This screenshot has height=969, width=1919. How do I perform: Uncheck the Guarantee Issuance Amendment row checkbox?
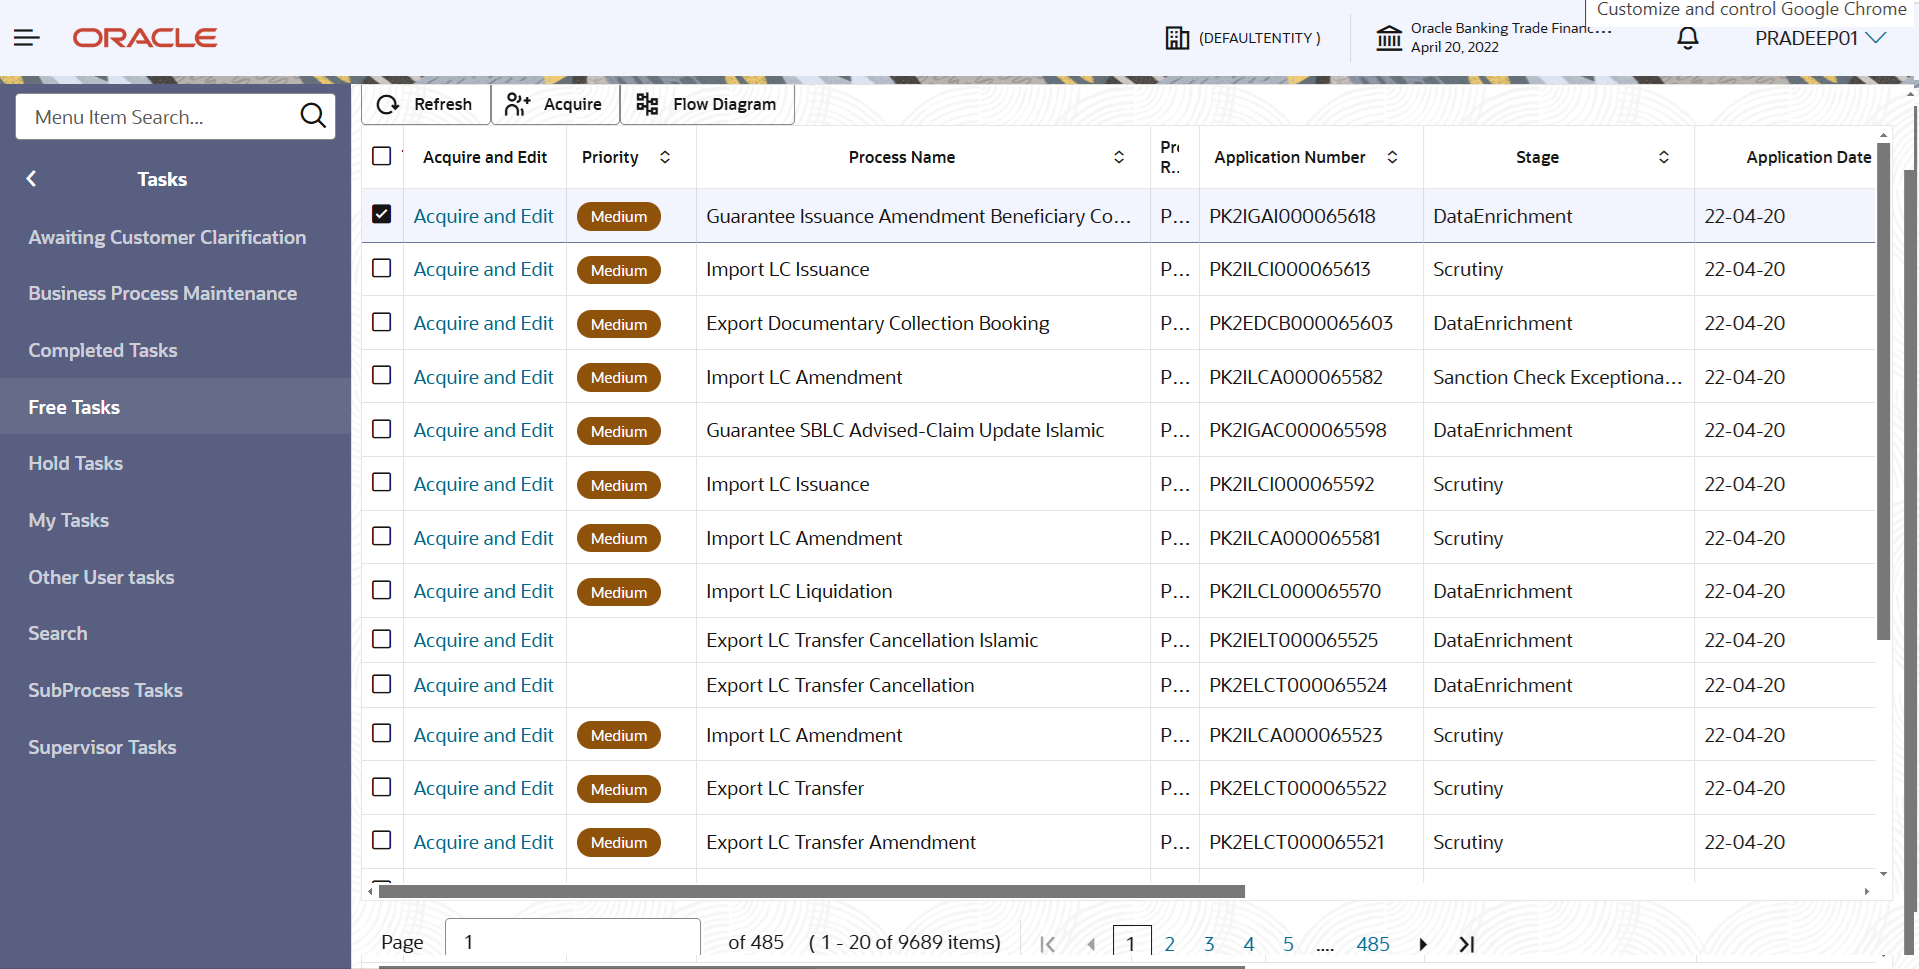(x=381, y=214)
